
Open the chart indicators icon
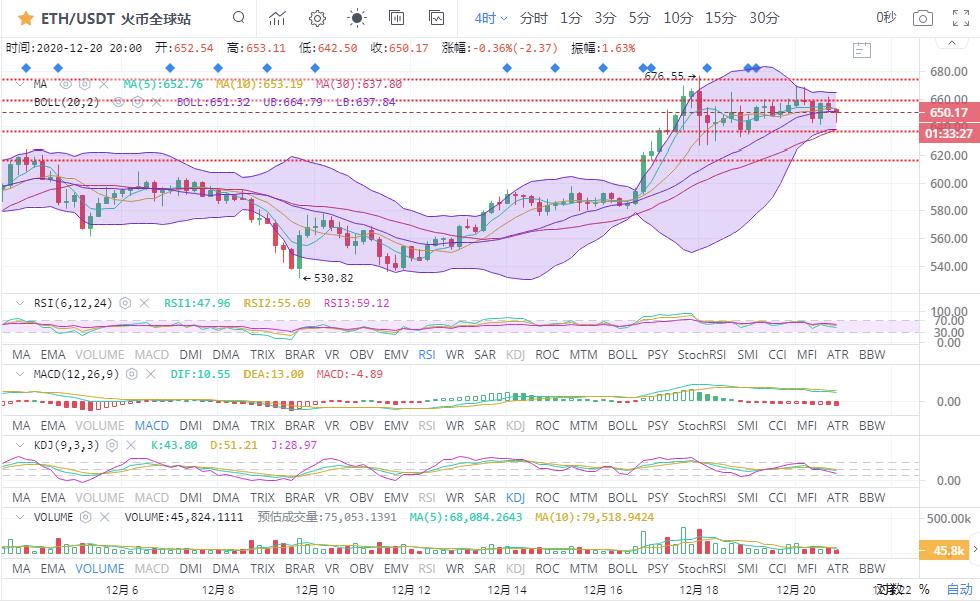(x=277, y=18)
